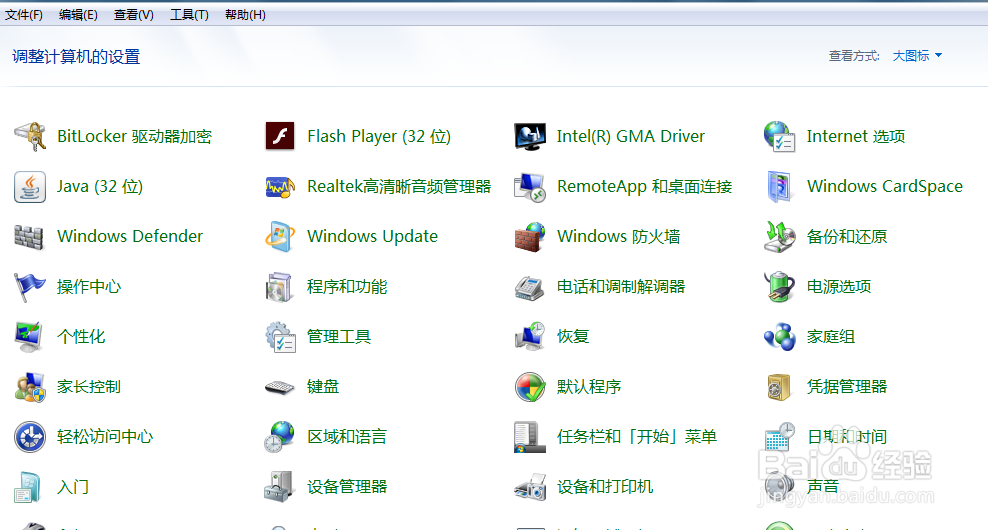The image size is (988, 530).
Task: Open the 个性化 personalization icon
Action: 29,337
